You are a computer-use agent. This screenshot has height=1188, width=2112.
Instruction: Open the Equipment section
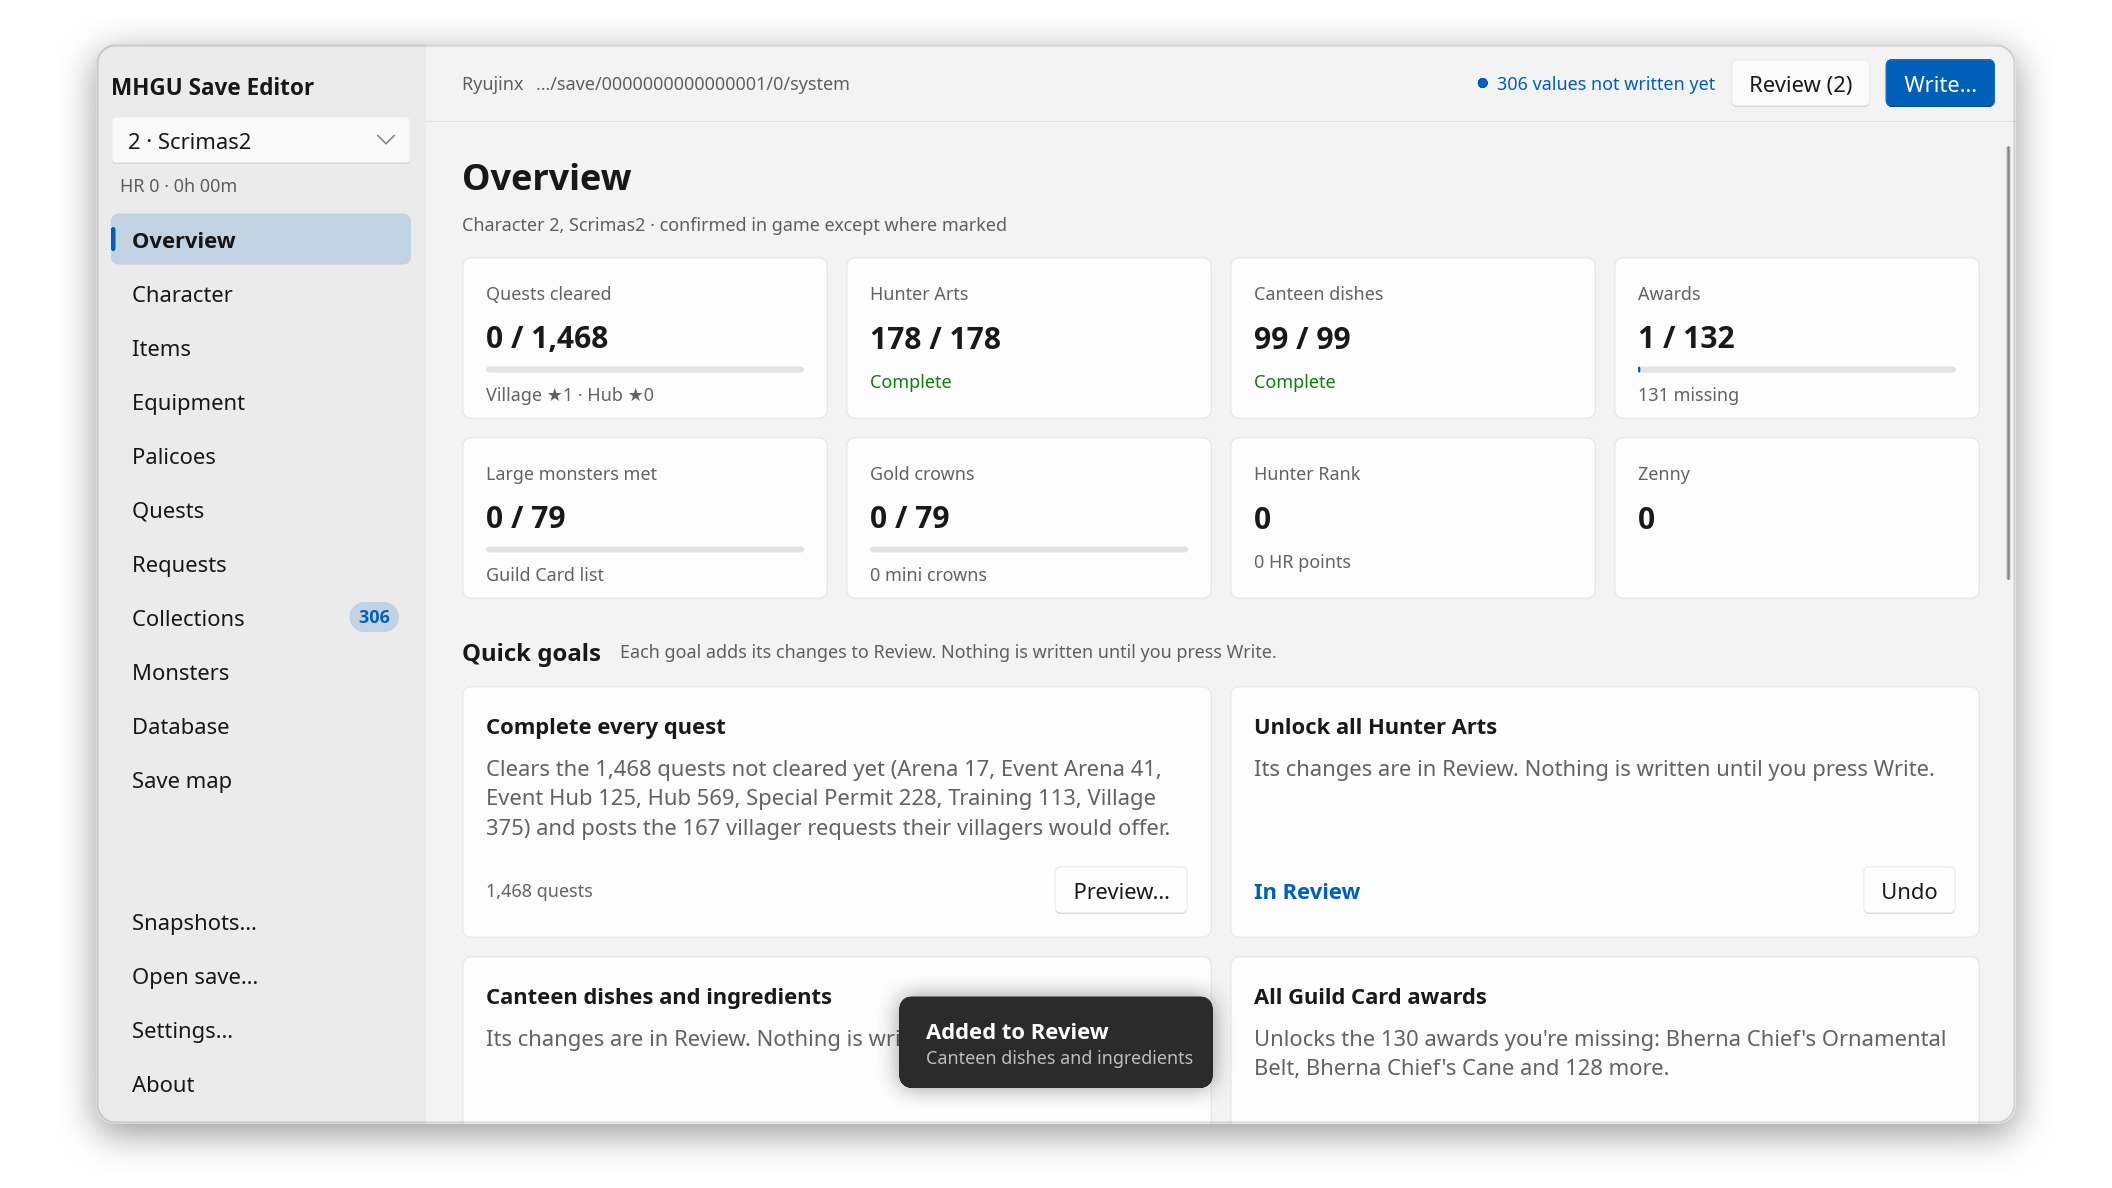pos(260,402)
